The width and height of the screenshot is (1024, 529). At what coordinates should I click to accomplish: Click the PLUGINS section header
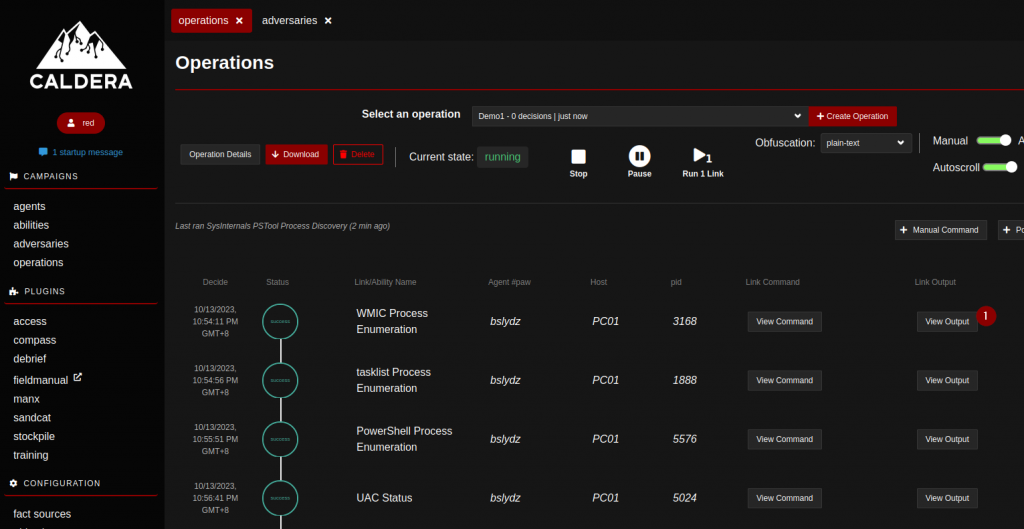coord(44,291)
